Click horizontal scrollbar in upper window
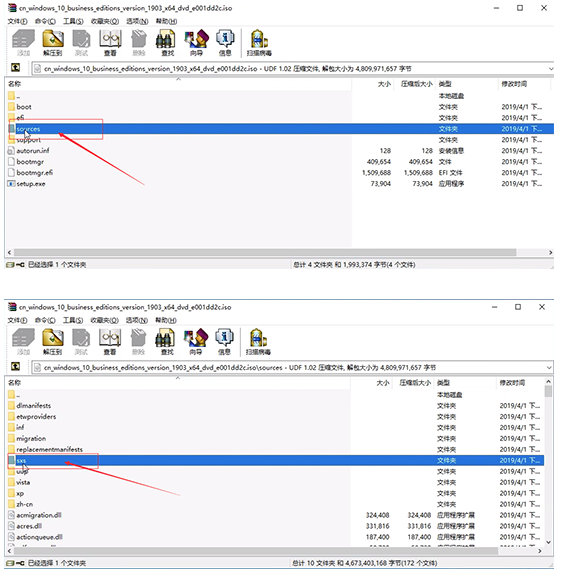Screen dimensions: 563x576 [265, 252]
